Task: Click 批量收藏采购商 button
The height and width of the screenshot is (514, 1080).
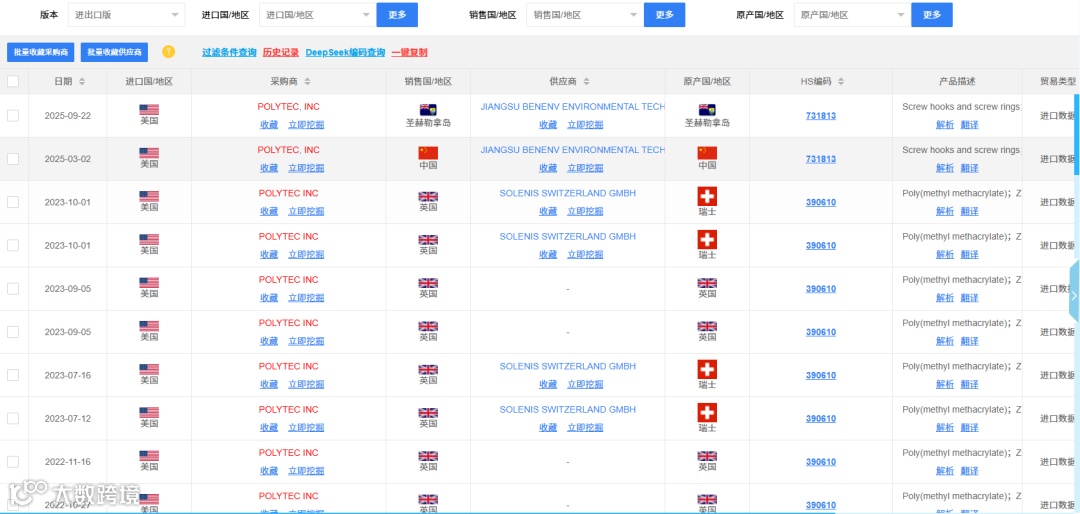Action: [40, 52]
